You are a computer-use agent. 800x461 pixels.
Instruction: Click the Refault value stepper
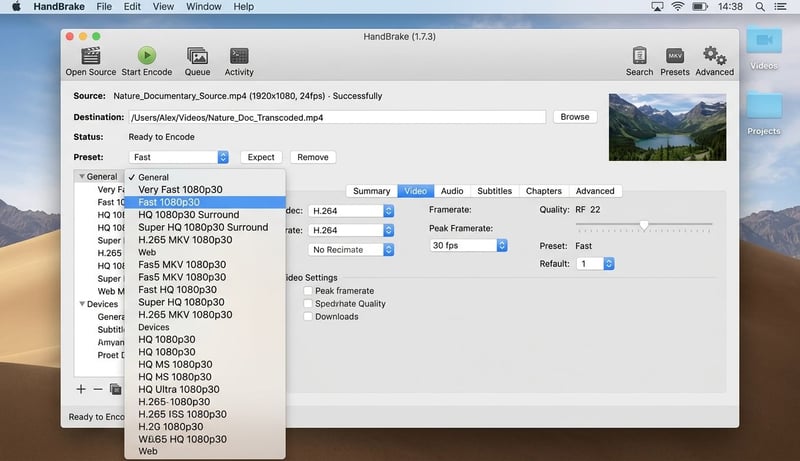pyautogui.click(x=608, y=264)
